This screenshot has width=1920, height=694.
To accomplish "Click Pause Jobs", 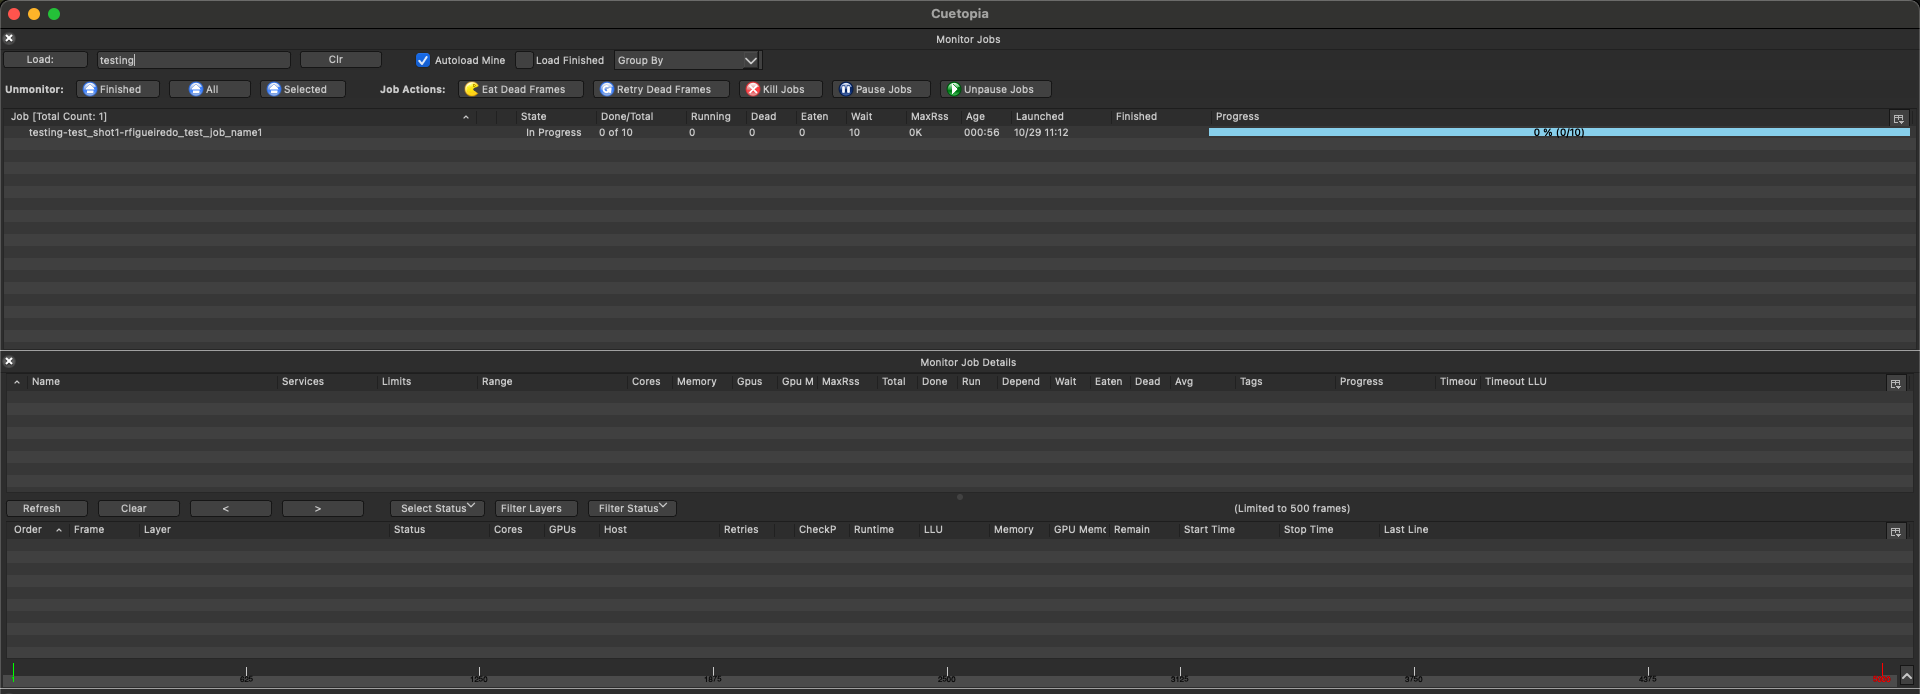I will [881, 89].
